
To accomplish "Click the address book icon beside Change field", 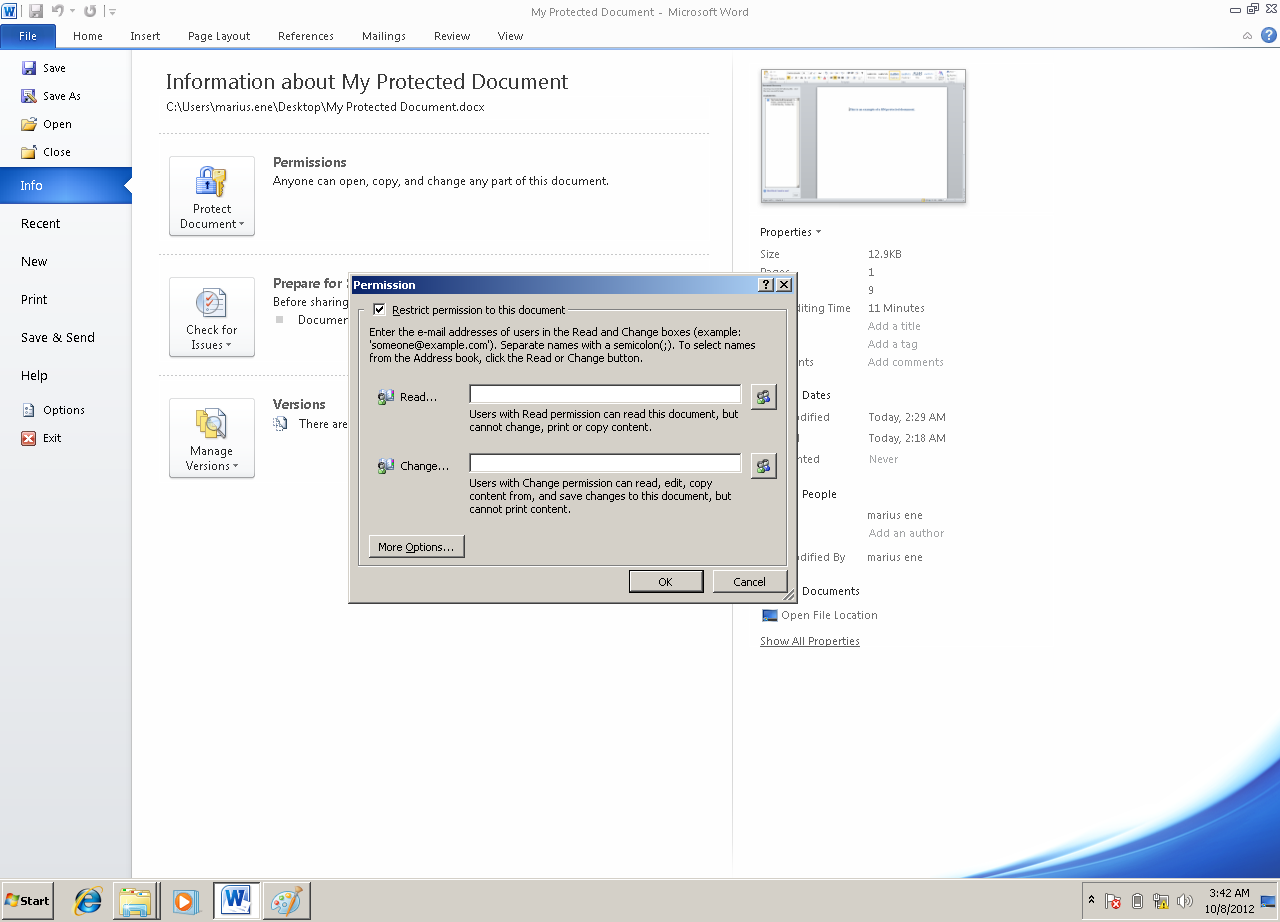I will point(763,466).
